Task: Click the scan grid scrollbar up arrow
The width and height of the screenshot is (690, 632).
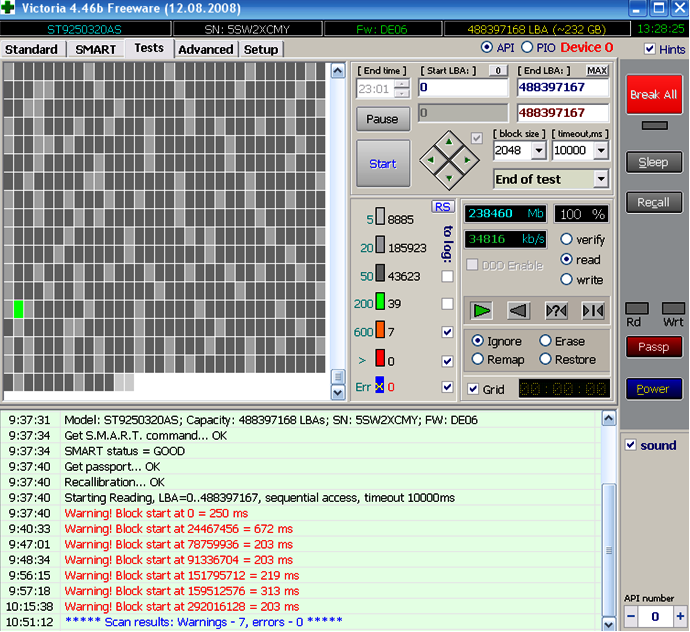Action: pos(338,71)
